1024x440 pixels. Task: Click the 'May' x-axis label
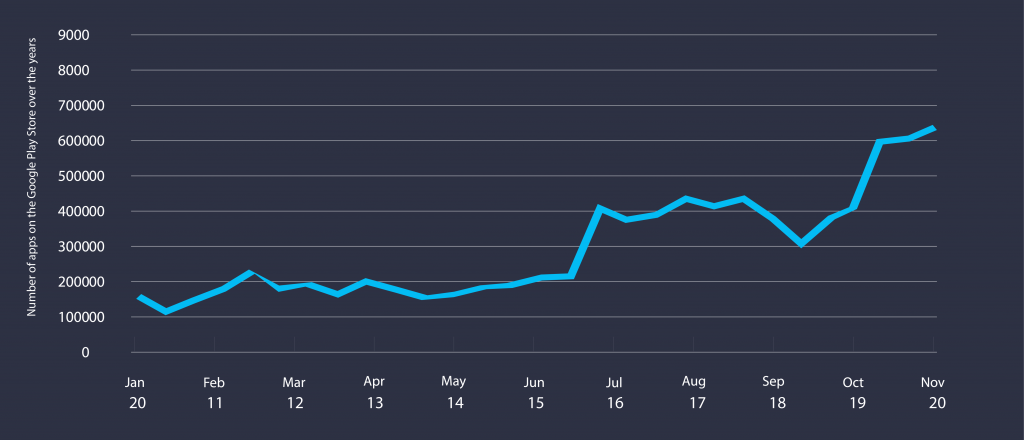coord(454,381)
